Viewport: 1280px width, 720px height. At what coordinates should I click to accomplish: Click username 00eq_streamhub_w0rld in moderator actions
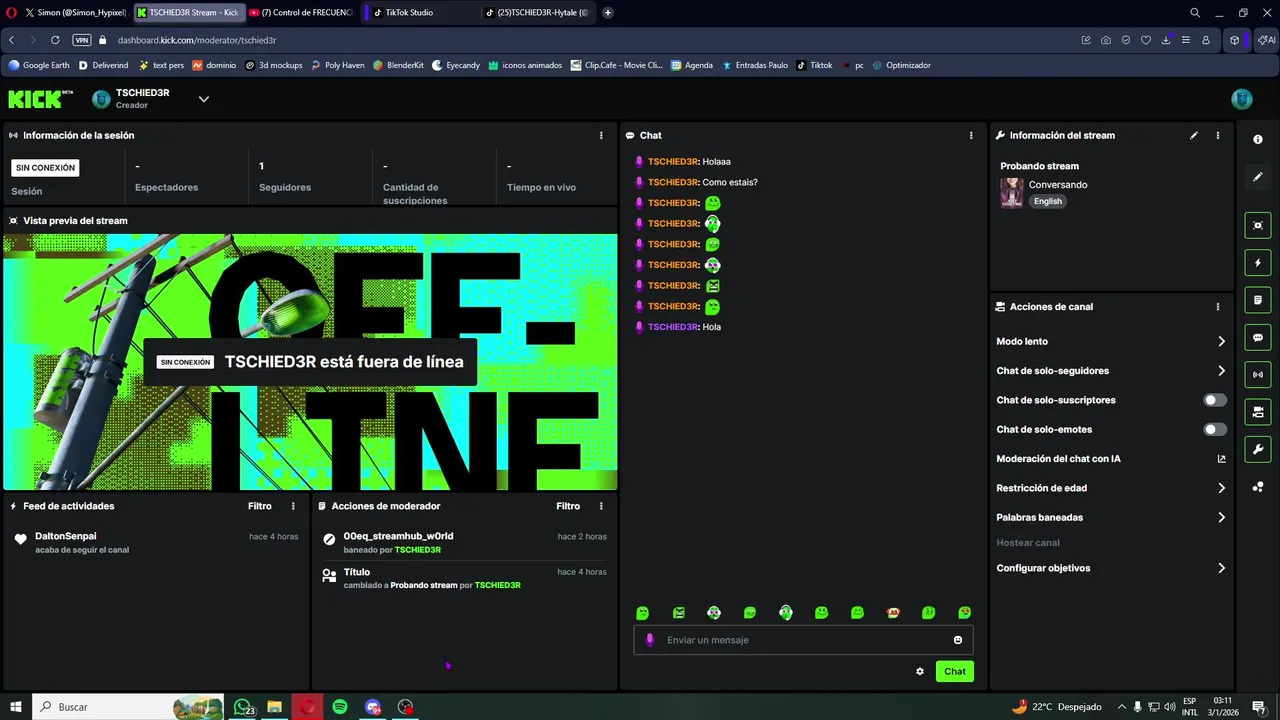(398, 536)
